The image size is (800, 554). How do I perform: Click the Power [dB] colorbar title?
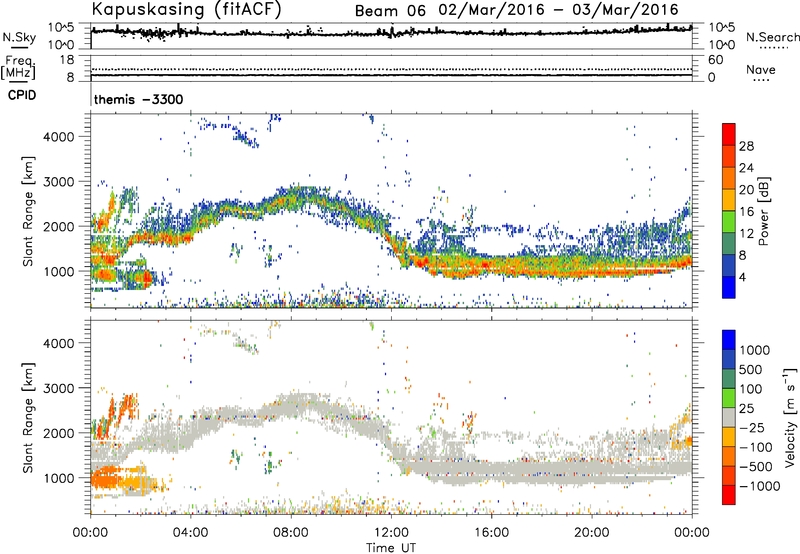pyautogui.click(x=763, y=211)
